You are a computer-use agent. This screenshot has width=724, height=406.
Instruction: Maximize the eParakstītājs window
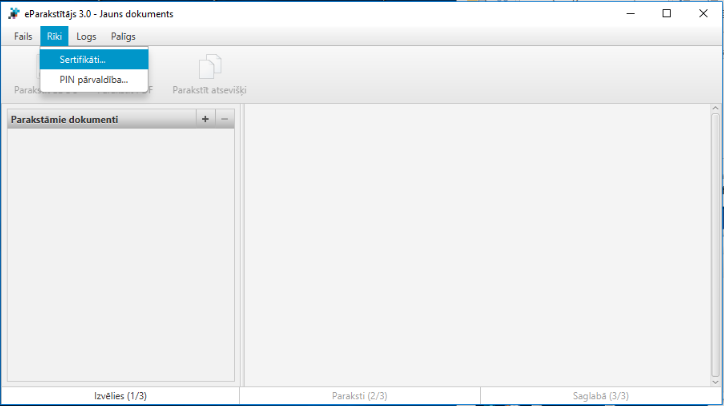tap(667, 13)
